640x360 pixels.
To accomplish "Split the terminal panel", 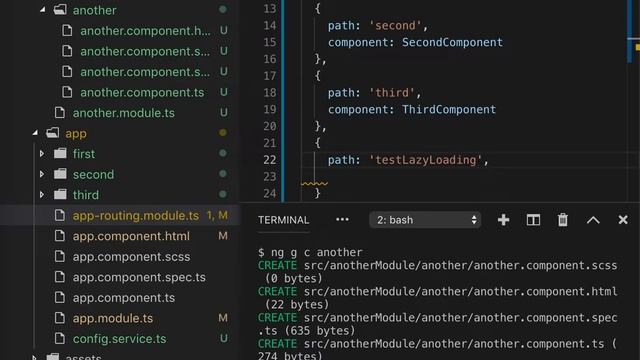I will click(533, 220).
